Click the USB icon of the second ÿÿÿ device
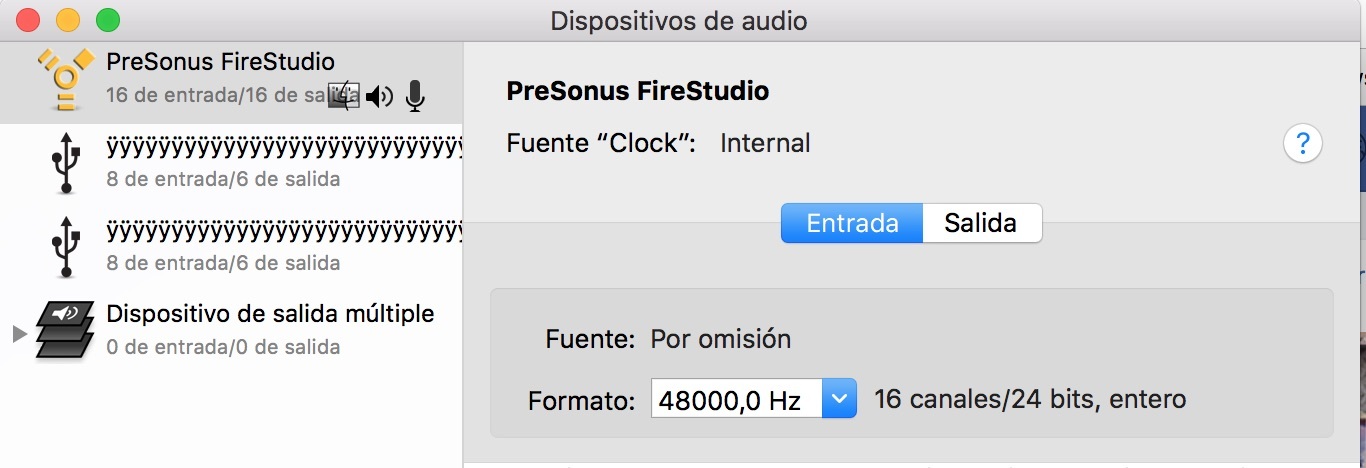The image size is (1366, 468). 66,247
